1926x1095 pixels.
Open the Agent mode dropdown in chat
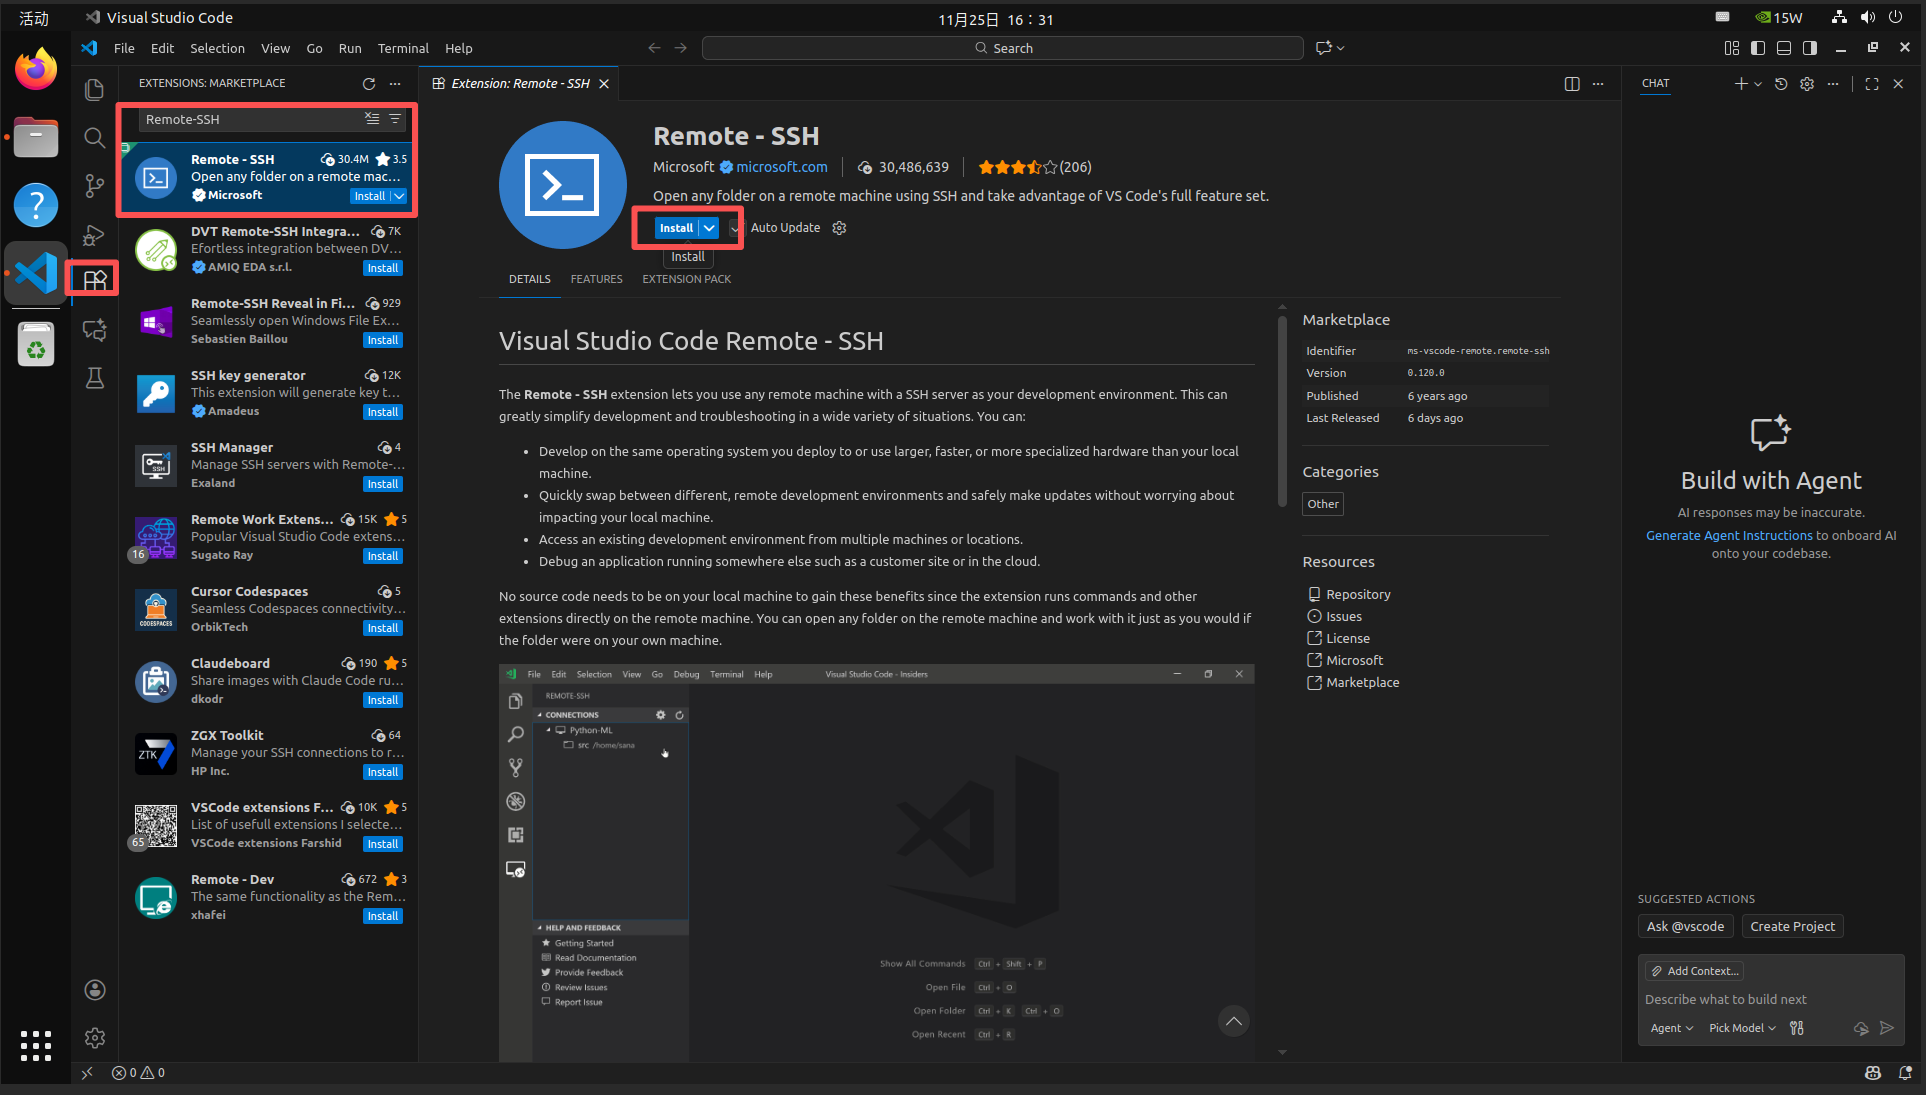tap(1671, 1028)
